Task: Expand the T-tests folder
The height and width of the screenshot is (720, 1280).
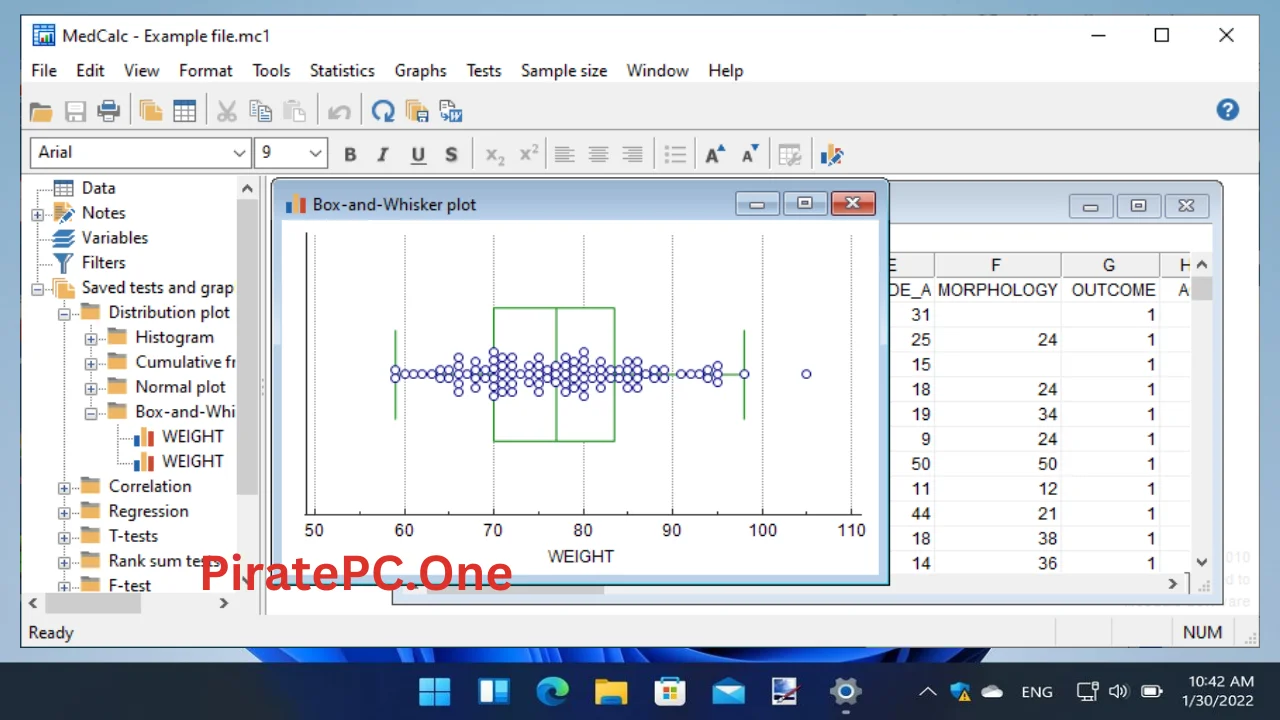Action: click(64, 538)
